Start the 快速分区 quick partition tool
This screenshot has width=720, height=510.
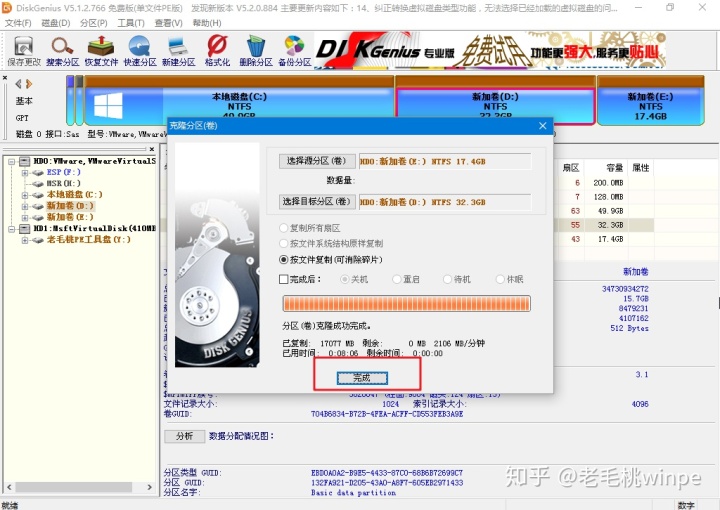pyautogui.click(x=140, y=50)
